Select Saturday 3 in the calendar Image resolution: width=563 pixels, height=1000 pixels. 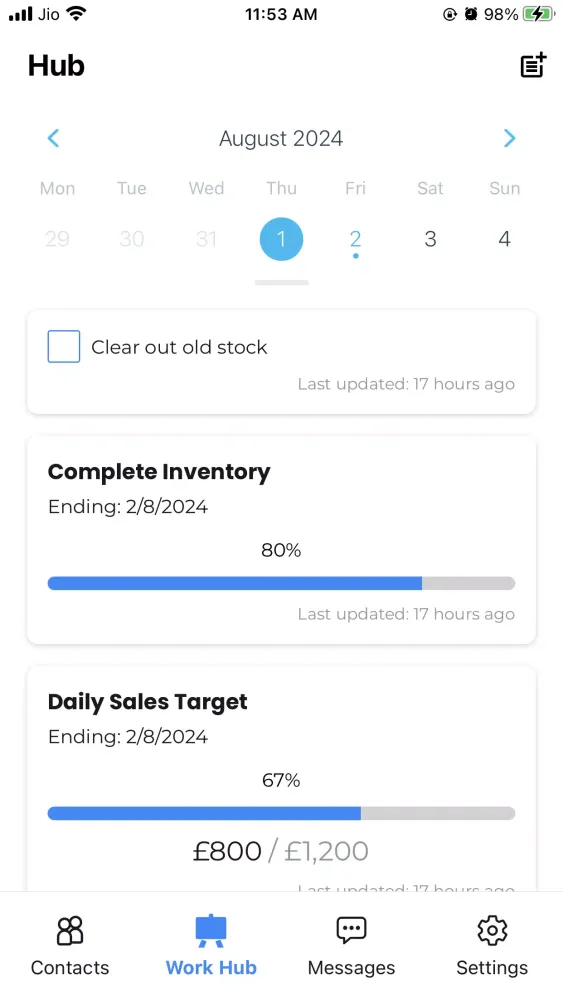(430, 239)
